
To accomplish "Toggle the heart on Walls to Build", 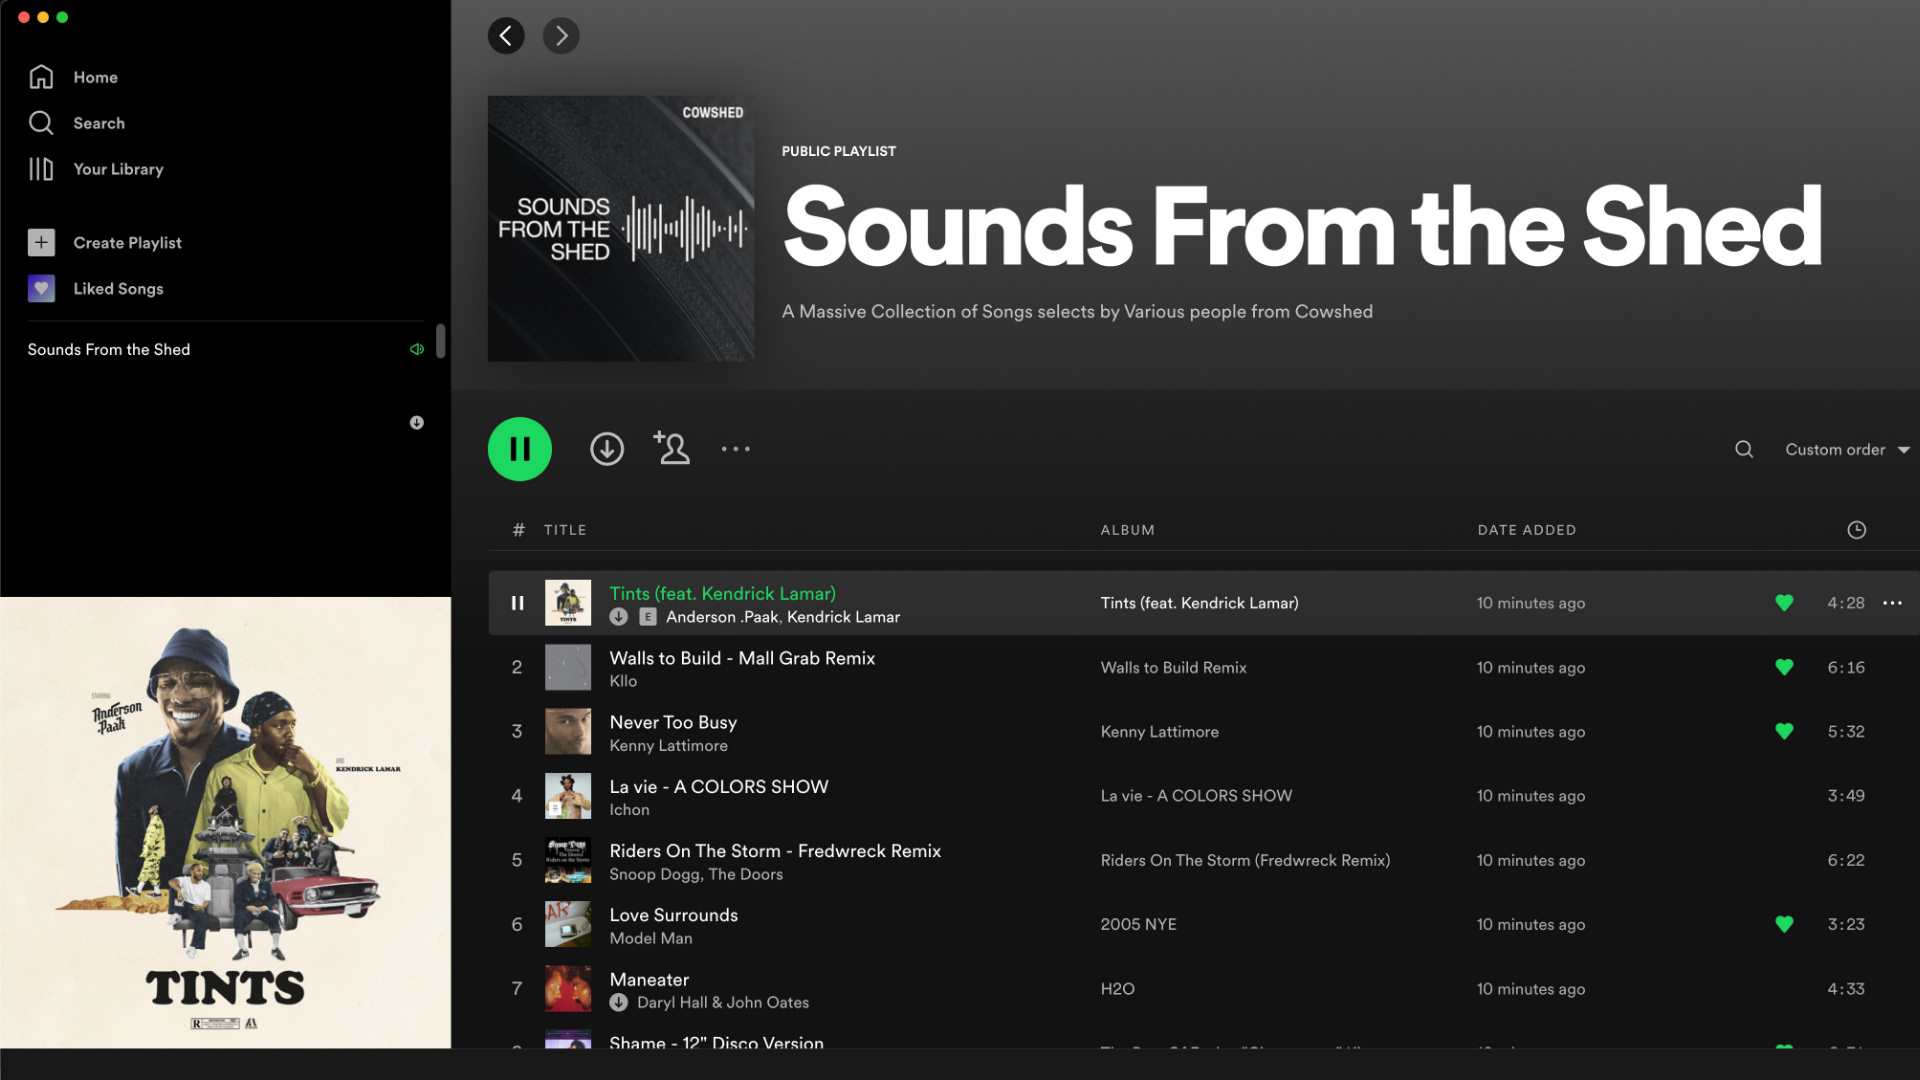I will (x=1784, y=667).
